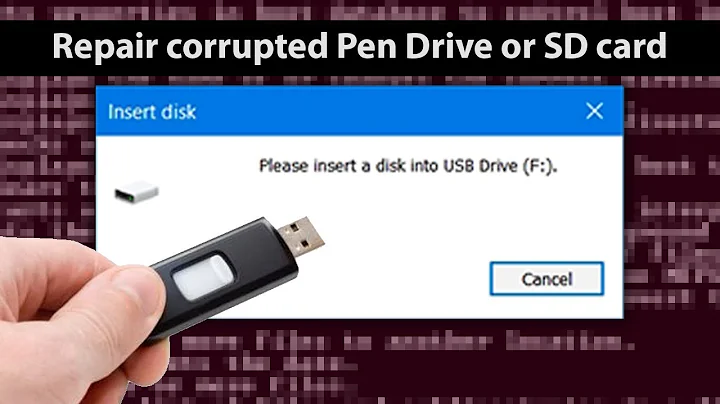Viewport: 720px width, 404px height.
Task: Click the "USB Drive" words in the message
Action: coord(480,166)
